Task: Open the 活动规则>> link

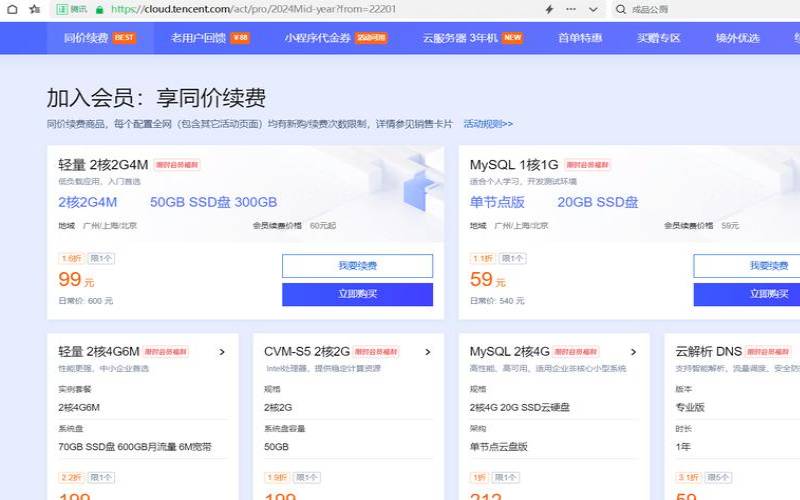Action: pyautogui.click(x=488, y=124)
